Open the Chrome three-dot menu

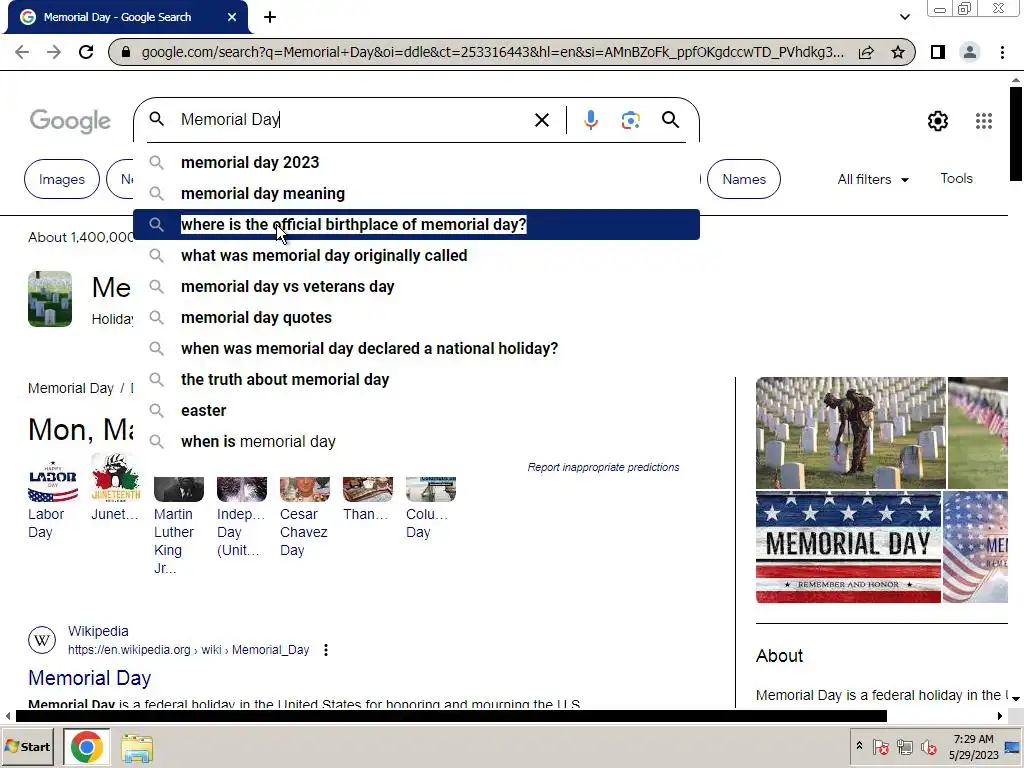pyautogui.click(x=1002, y=52)
